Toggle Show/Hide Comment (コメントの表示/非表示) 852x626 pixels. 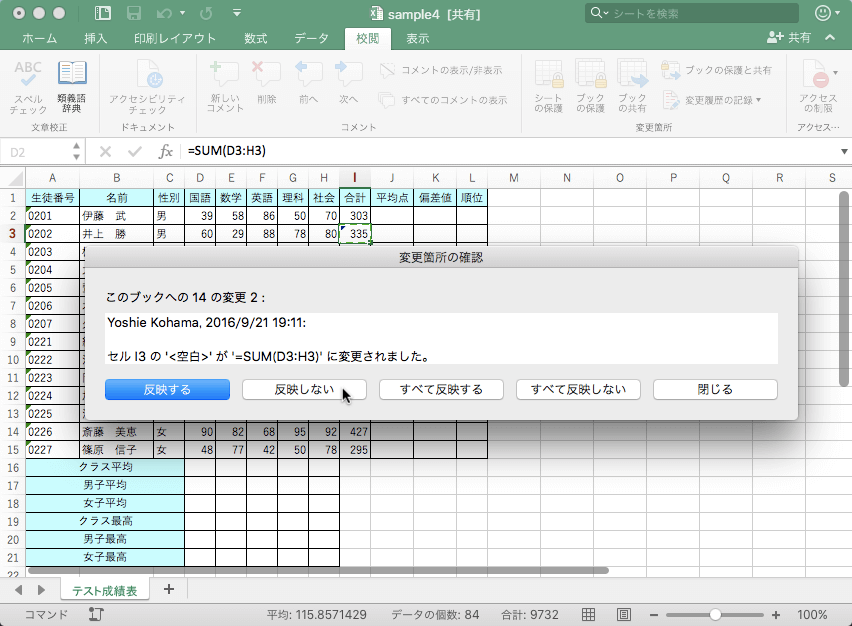click(x=441, y=70)
